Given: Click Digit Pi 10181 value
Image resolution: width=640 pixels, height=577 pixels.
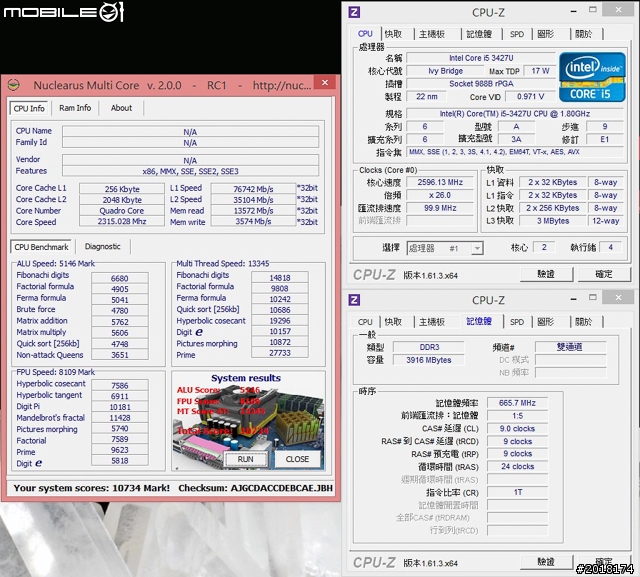Looking at the screenshot, I should [x=120, y=407].
